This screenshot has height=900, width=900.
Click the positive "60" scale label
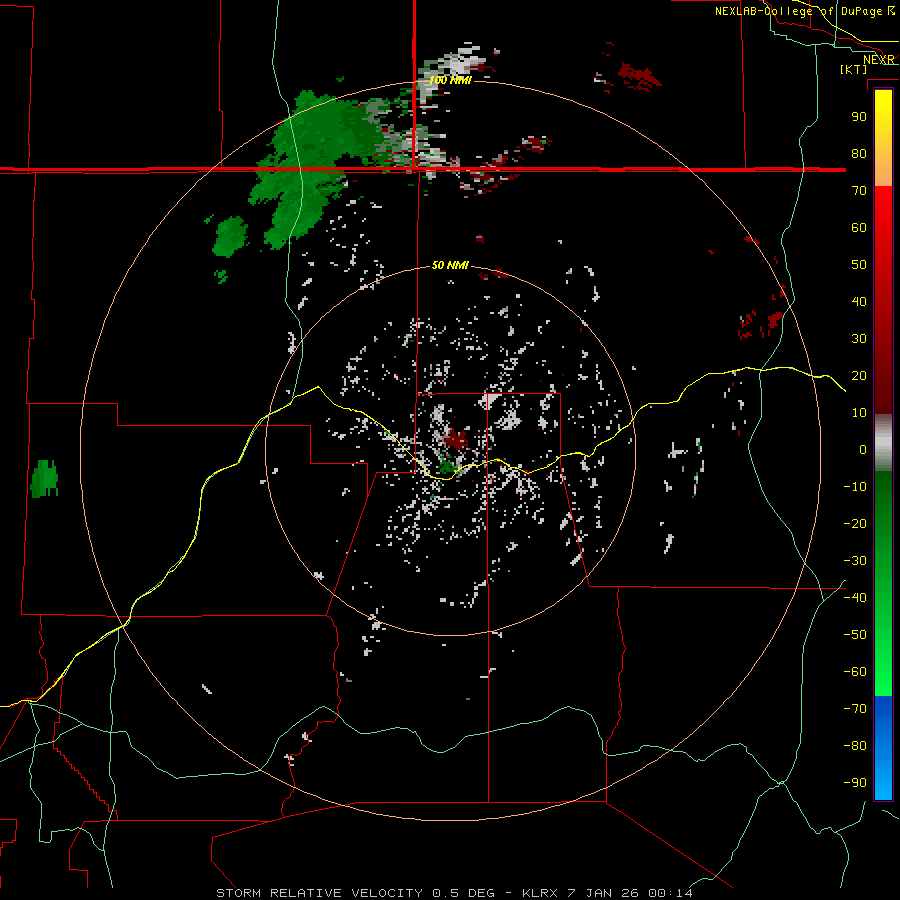point(859,227)
